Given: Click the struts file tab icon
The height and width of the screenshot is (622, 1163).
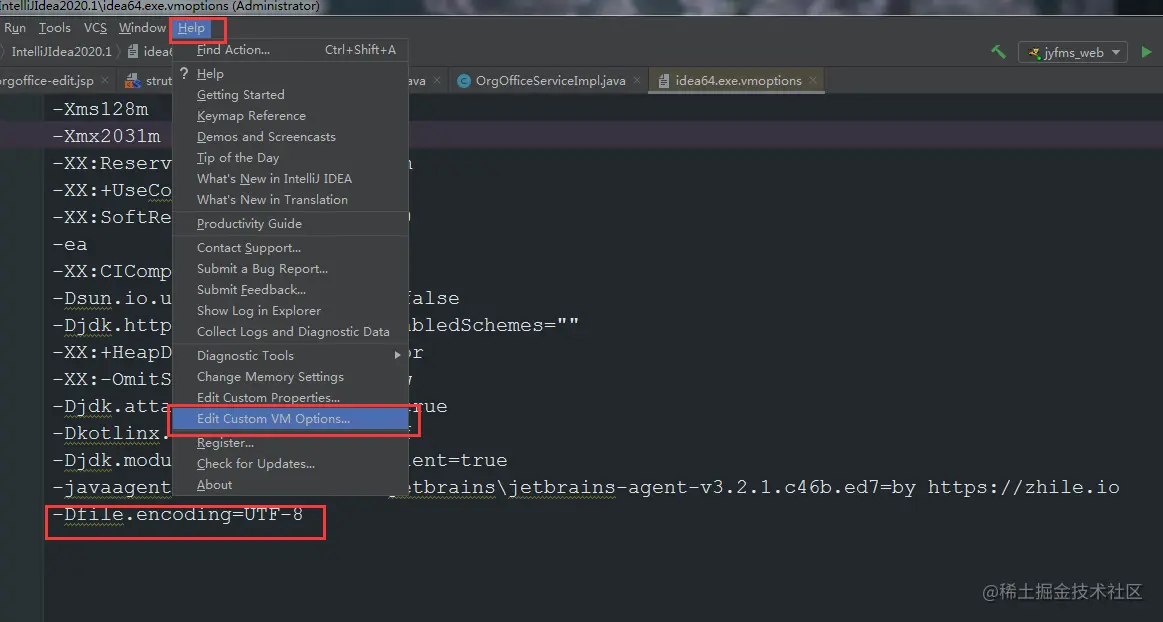Looking at the screenshot, I should click(133, 81).
